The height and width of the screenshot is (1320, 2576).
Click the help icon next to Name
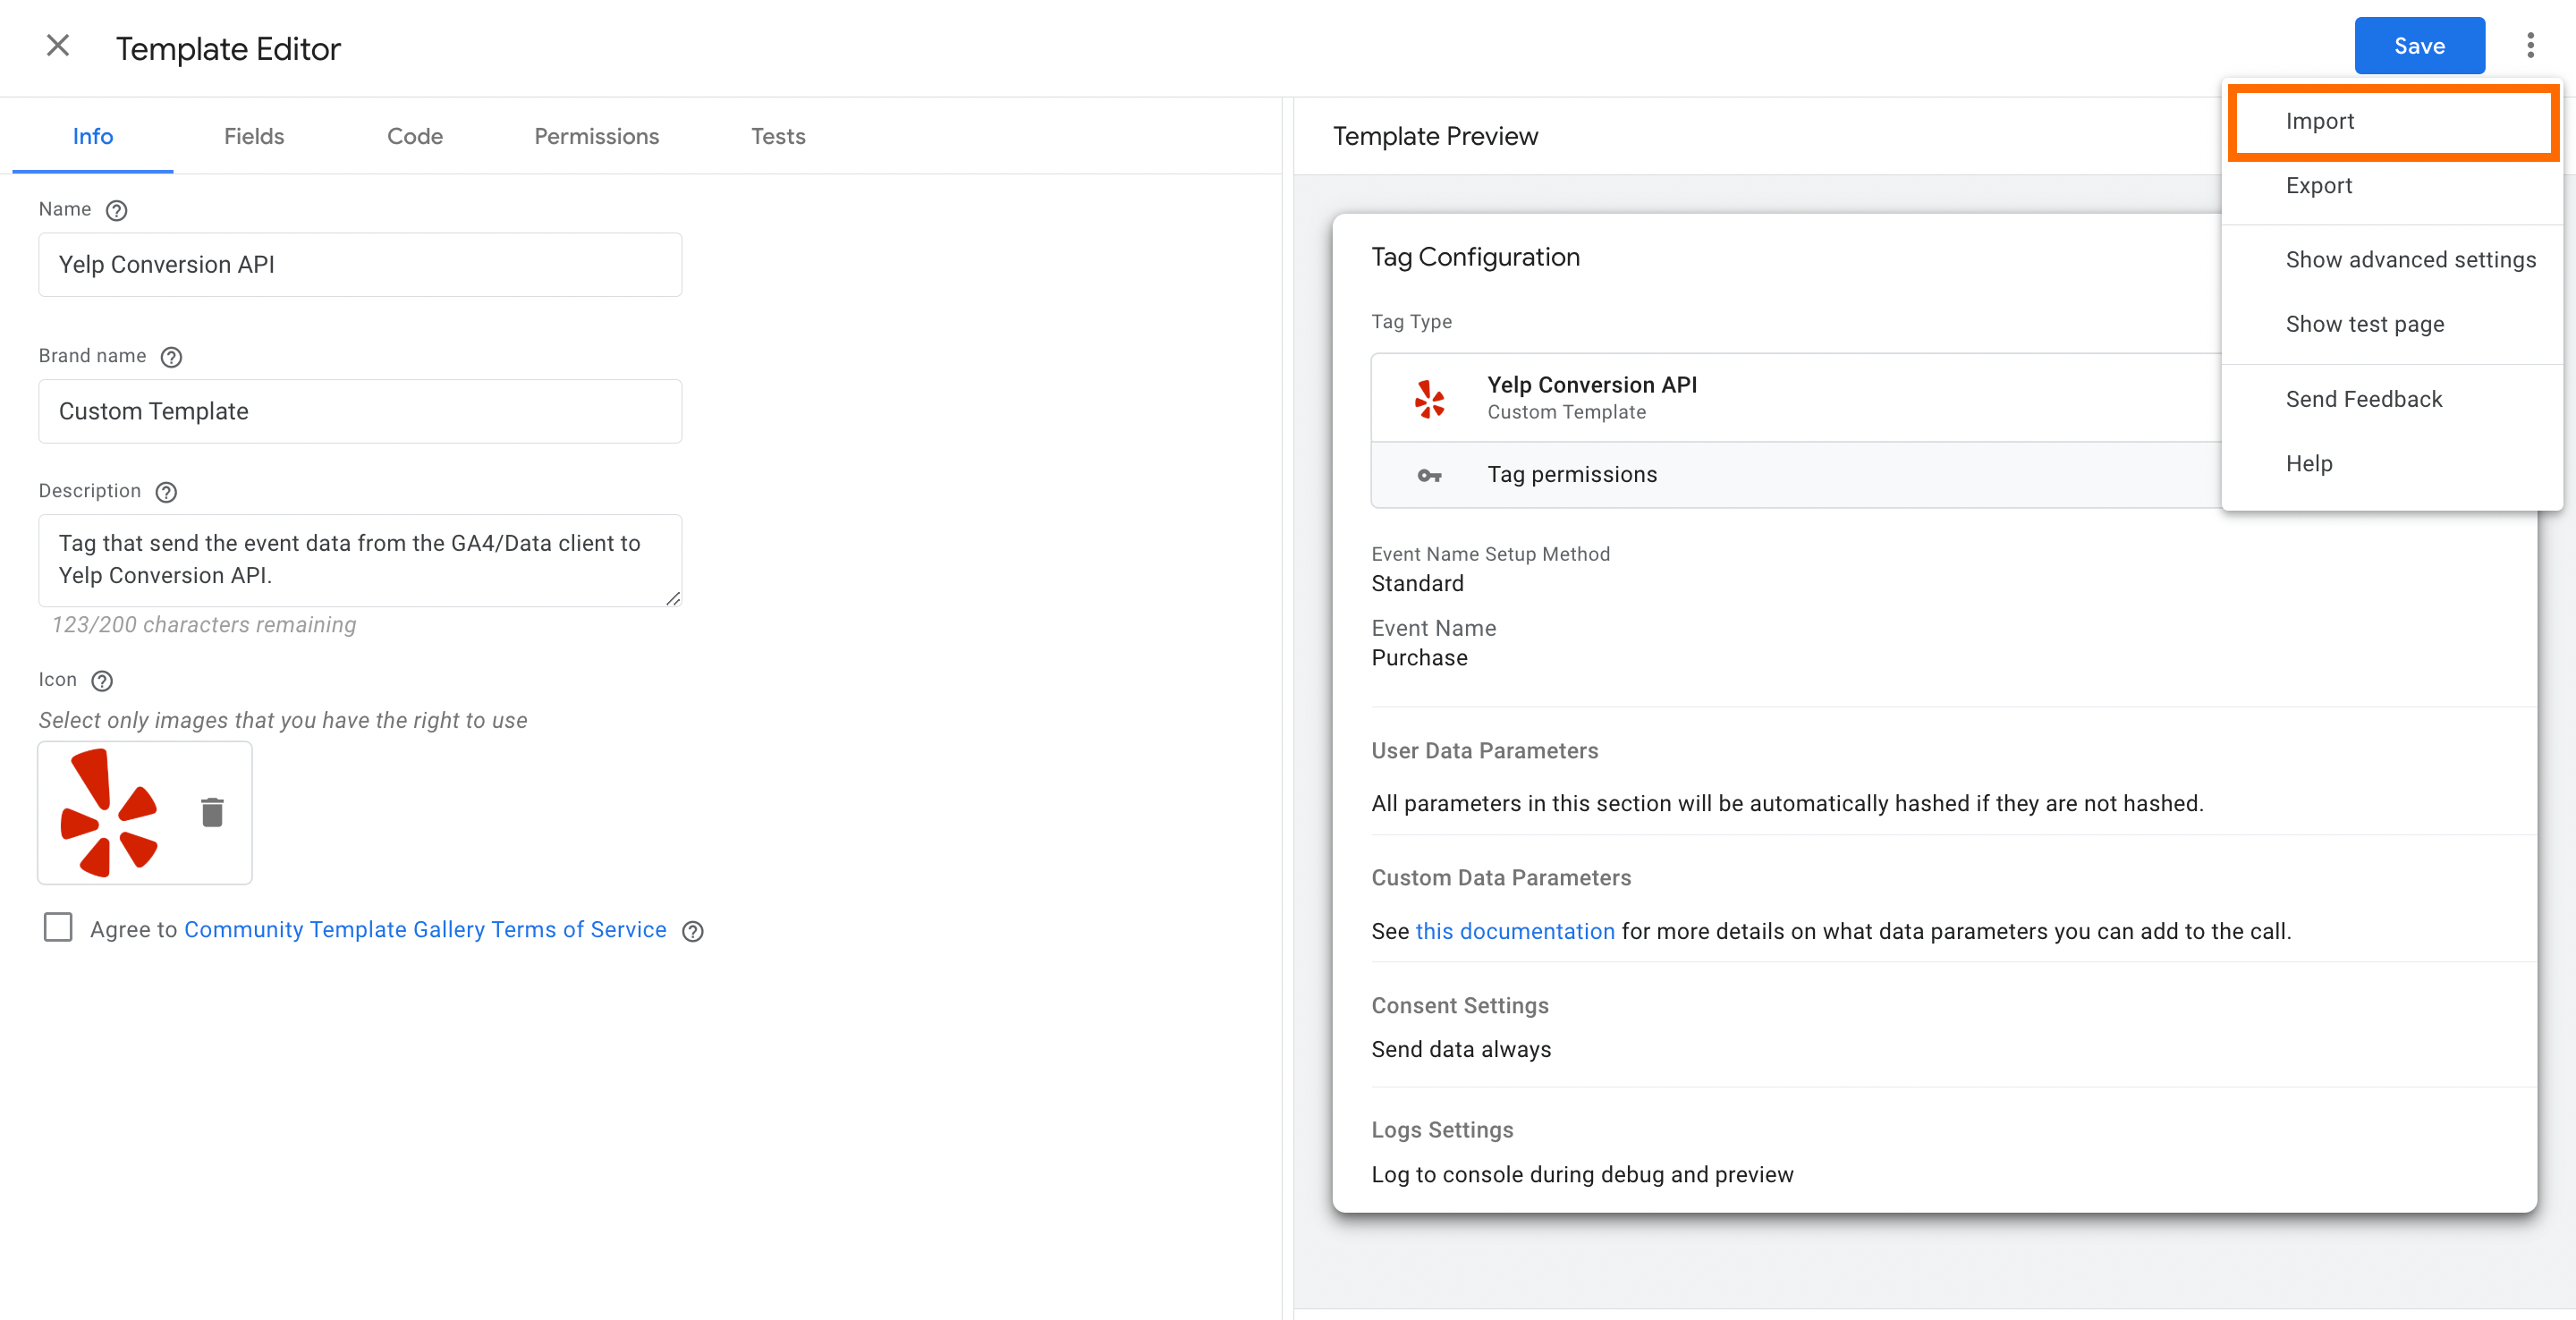coord(116,210)
